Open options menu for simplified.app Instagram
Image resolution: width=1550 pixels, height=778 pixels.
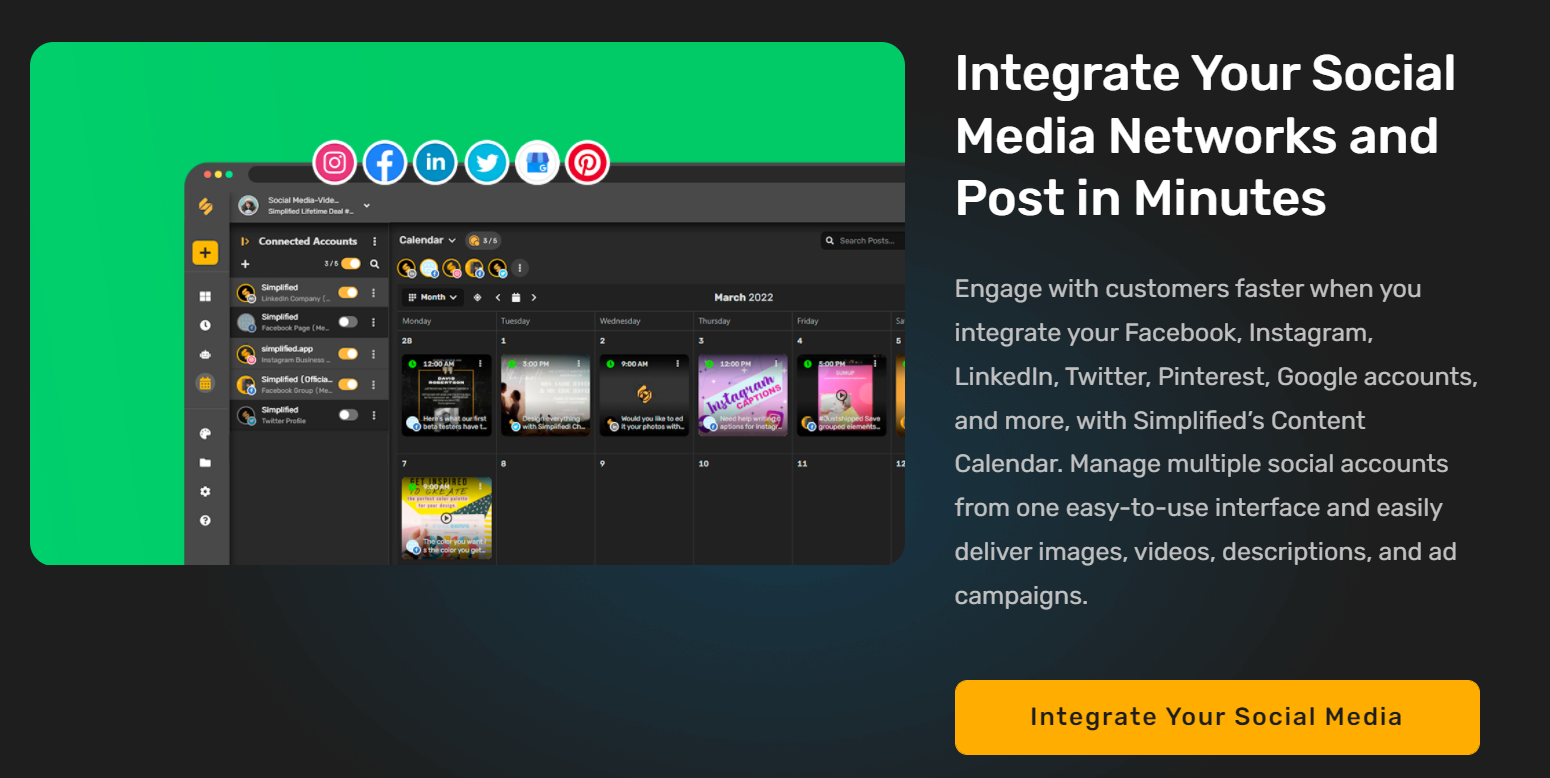point(374,354)
